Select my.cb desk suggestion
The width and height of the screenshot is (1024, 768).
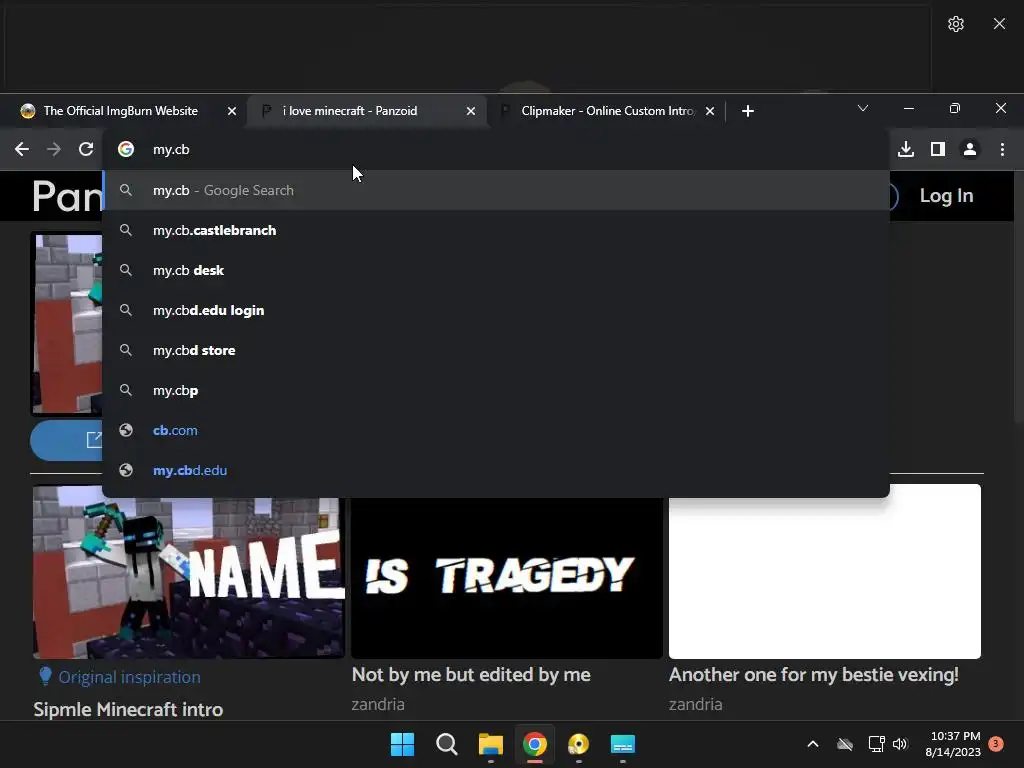tap(496, 270)
